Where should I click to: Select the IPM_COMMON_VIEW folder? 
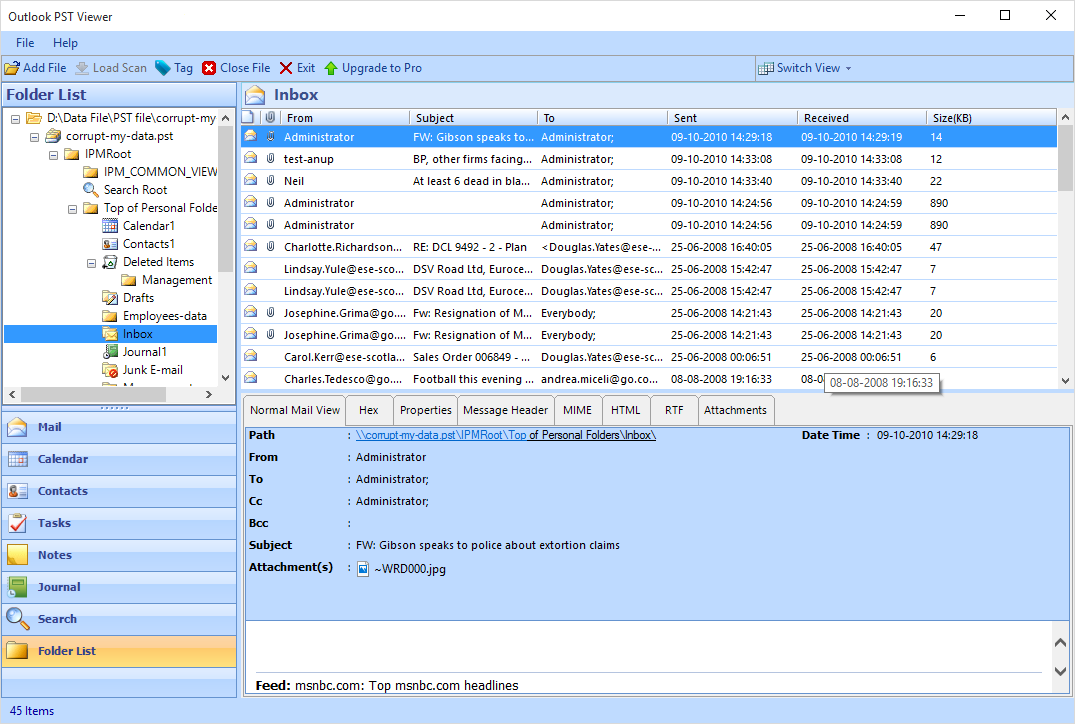(160, 172)
